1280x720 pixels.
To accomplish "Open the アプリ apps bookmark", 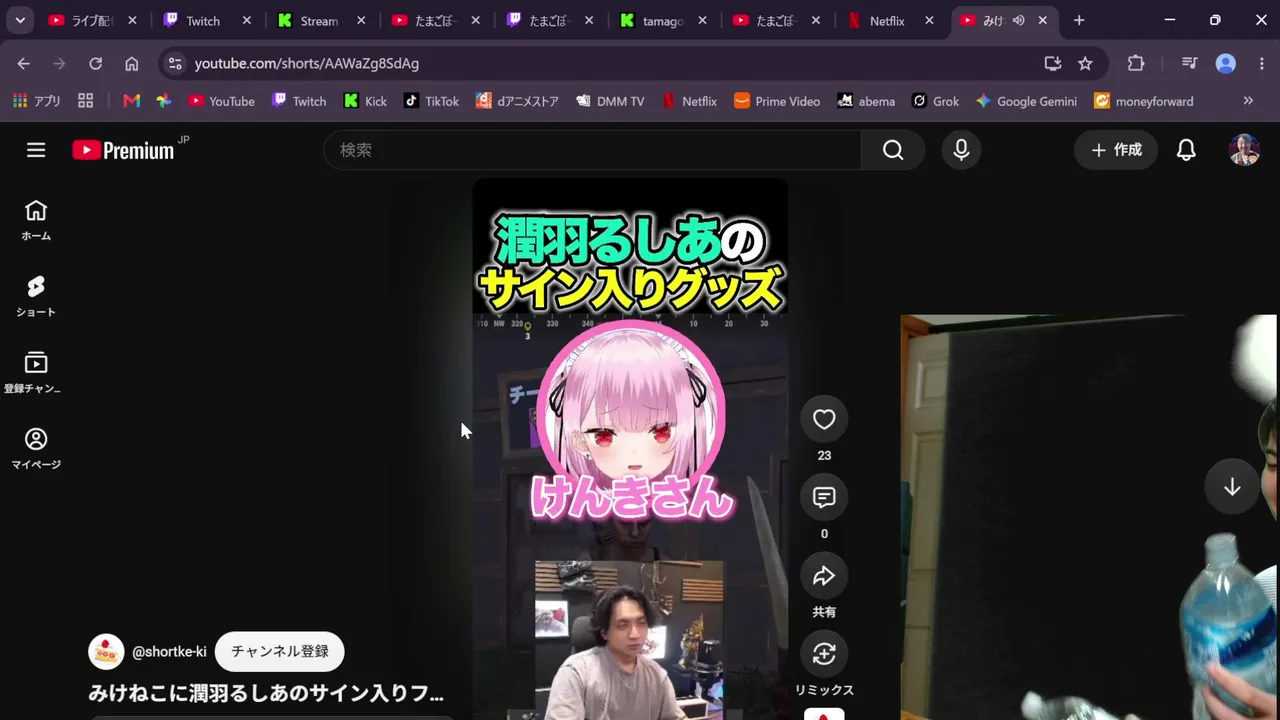I will 37,101.
